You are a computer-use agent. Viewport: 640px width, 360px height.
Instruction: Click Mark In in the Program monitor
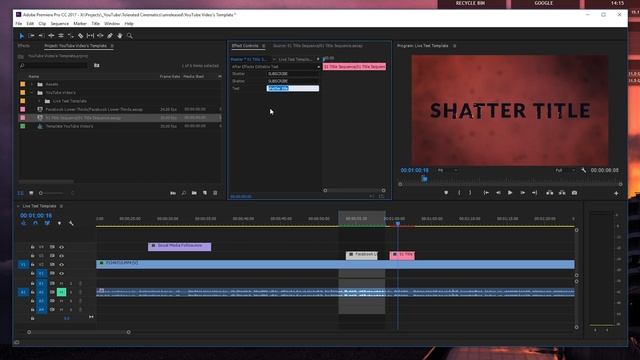point(459,193)
